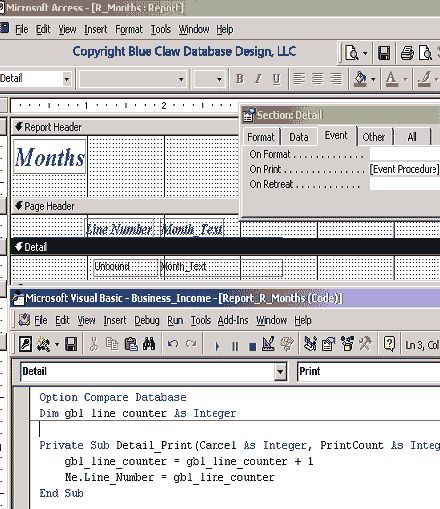
Task: Click the Copy icon in VB toolbar
Action: [x=112, y=344]
